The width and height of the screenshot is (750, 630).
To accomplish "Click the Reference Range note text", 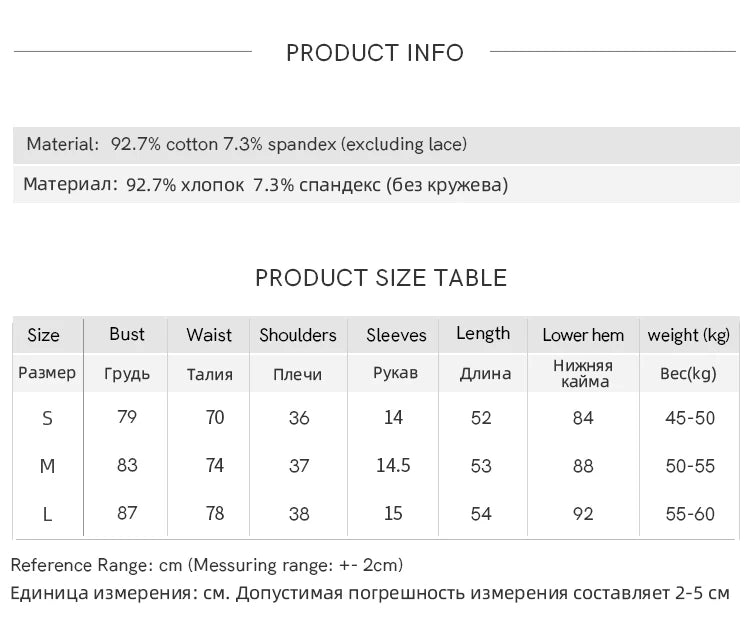I will click(207, 565).
